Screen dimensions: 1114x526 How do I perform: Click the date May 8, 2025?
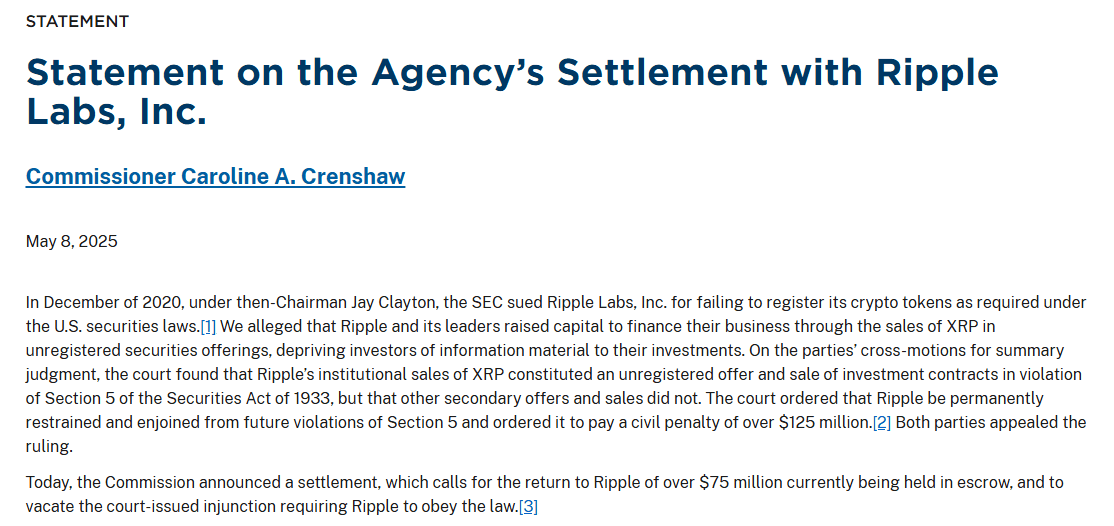[72, 241]
